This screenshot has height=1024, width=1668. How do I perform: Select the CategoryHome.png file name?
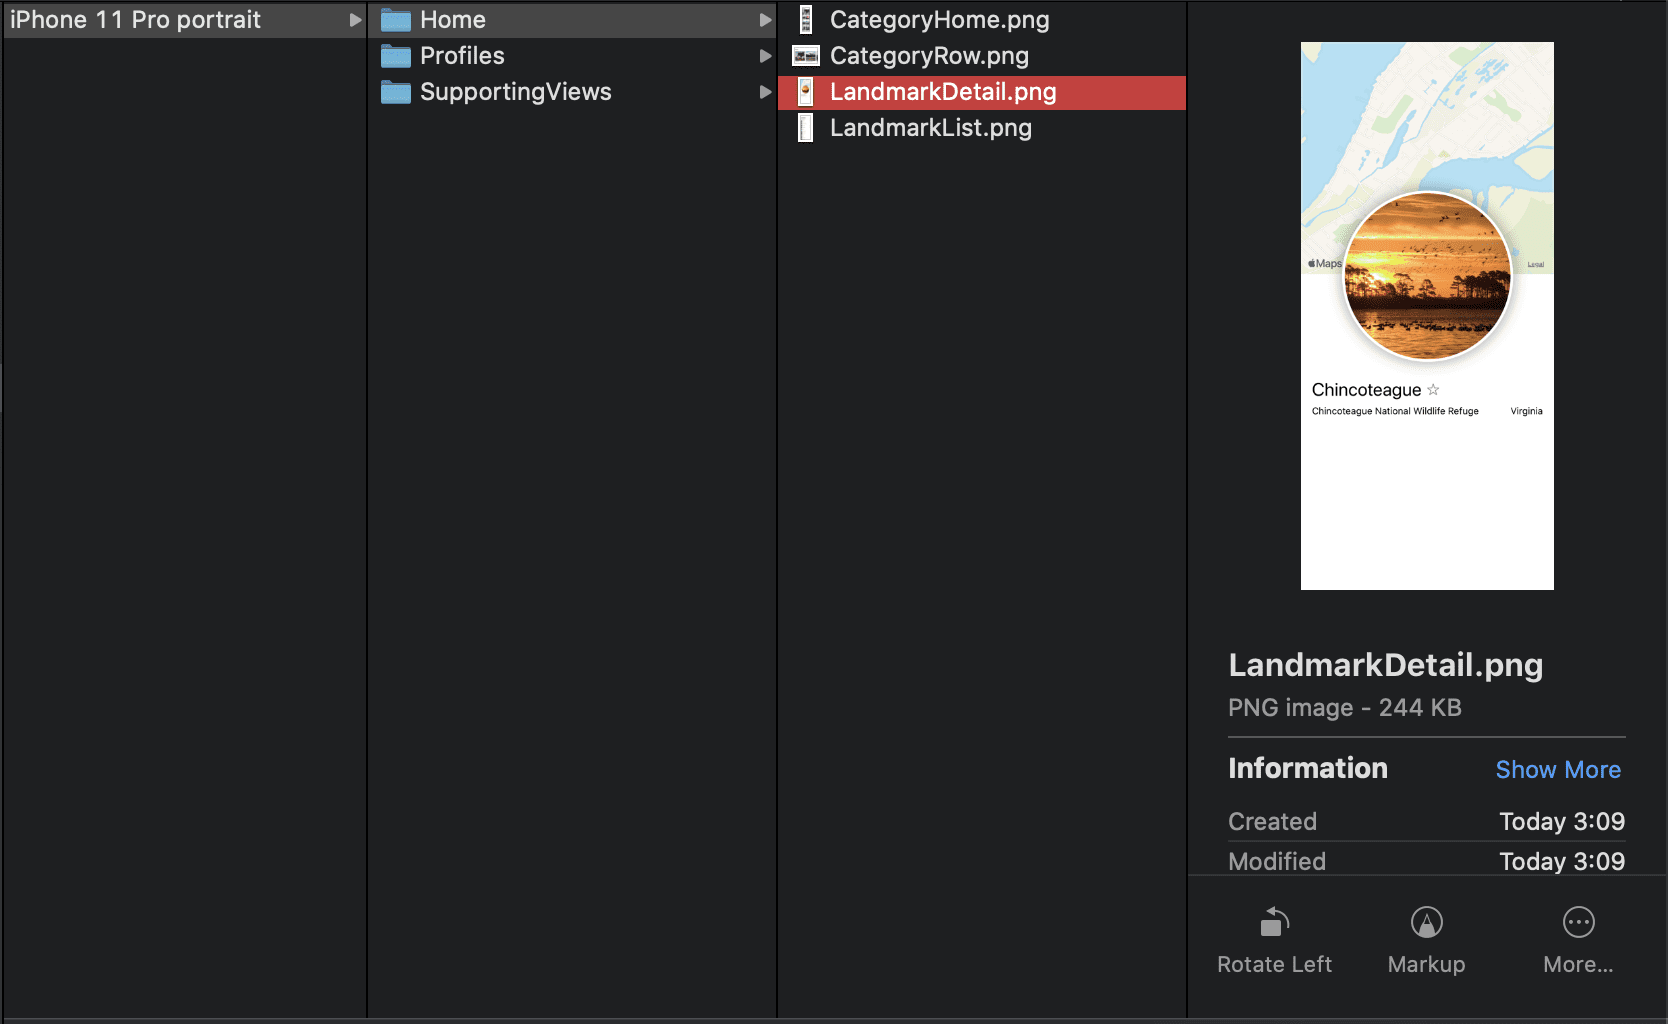click(940, 20)
